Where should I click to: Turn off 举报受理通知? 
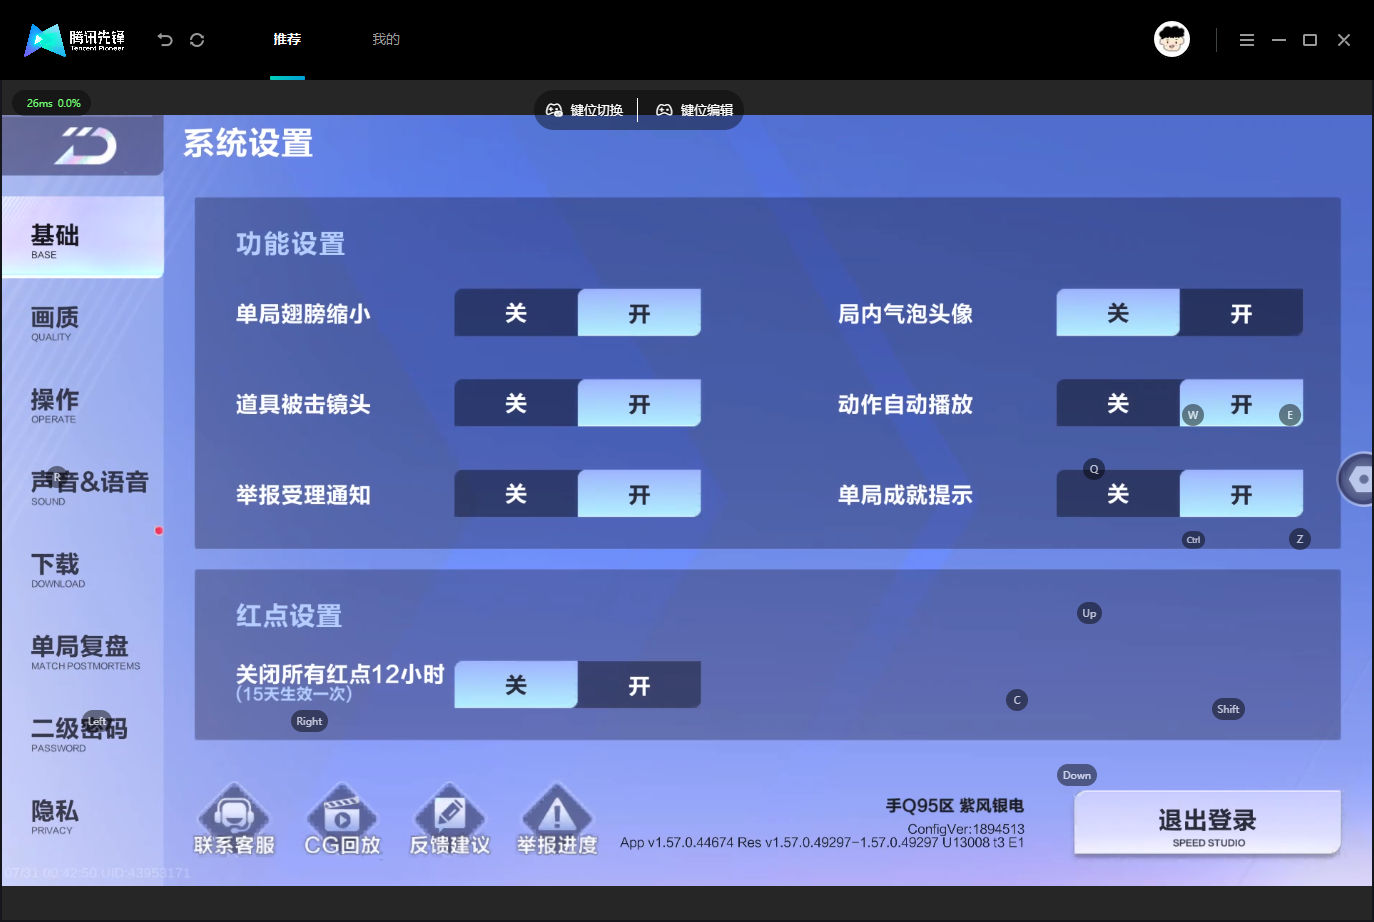point(516,494)
